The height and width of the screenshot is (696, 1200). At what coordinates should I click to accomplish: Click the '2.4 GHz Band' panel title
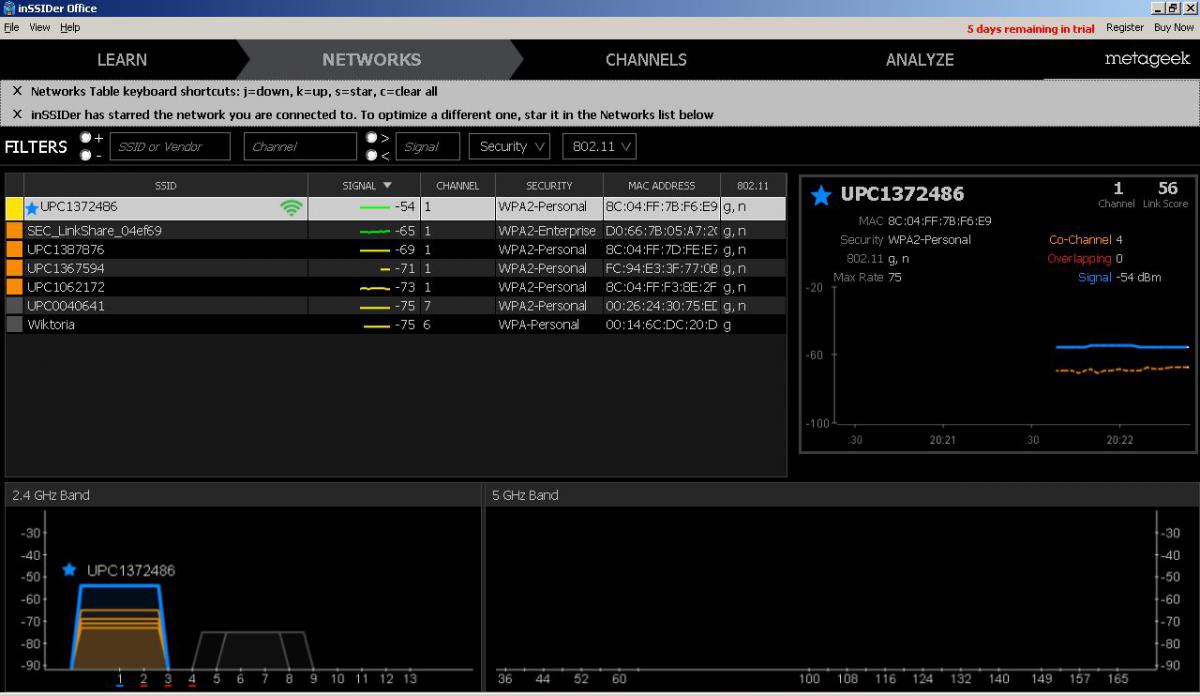point(51,495)
